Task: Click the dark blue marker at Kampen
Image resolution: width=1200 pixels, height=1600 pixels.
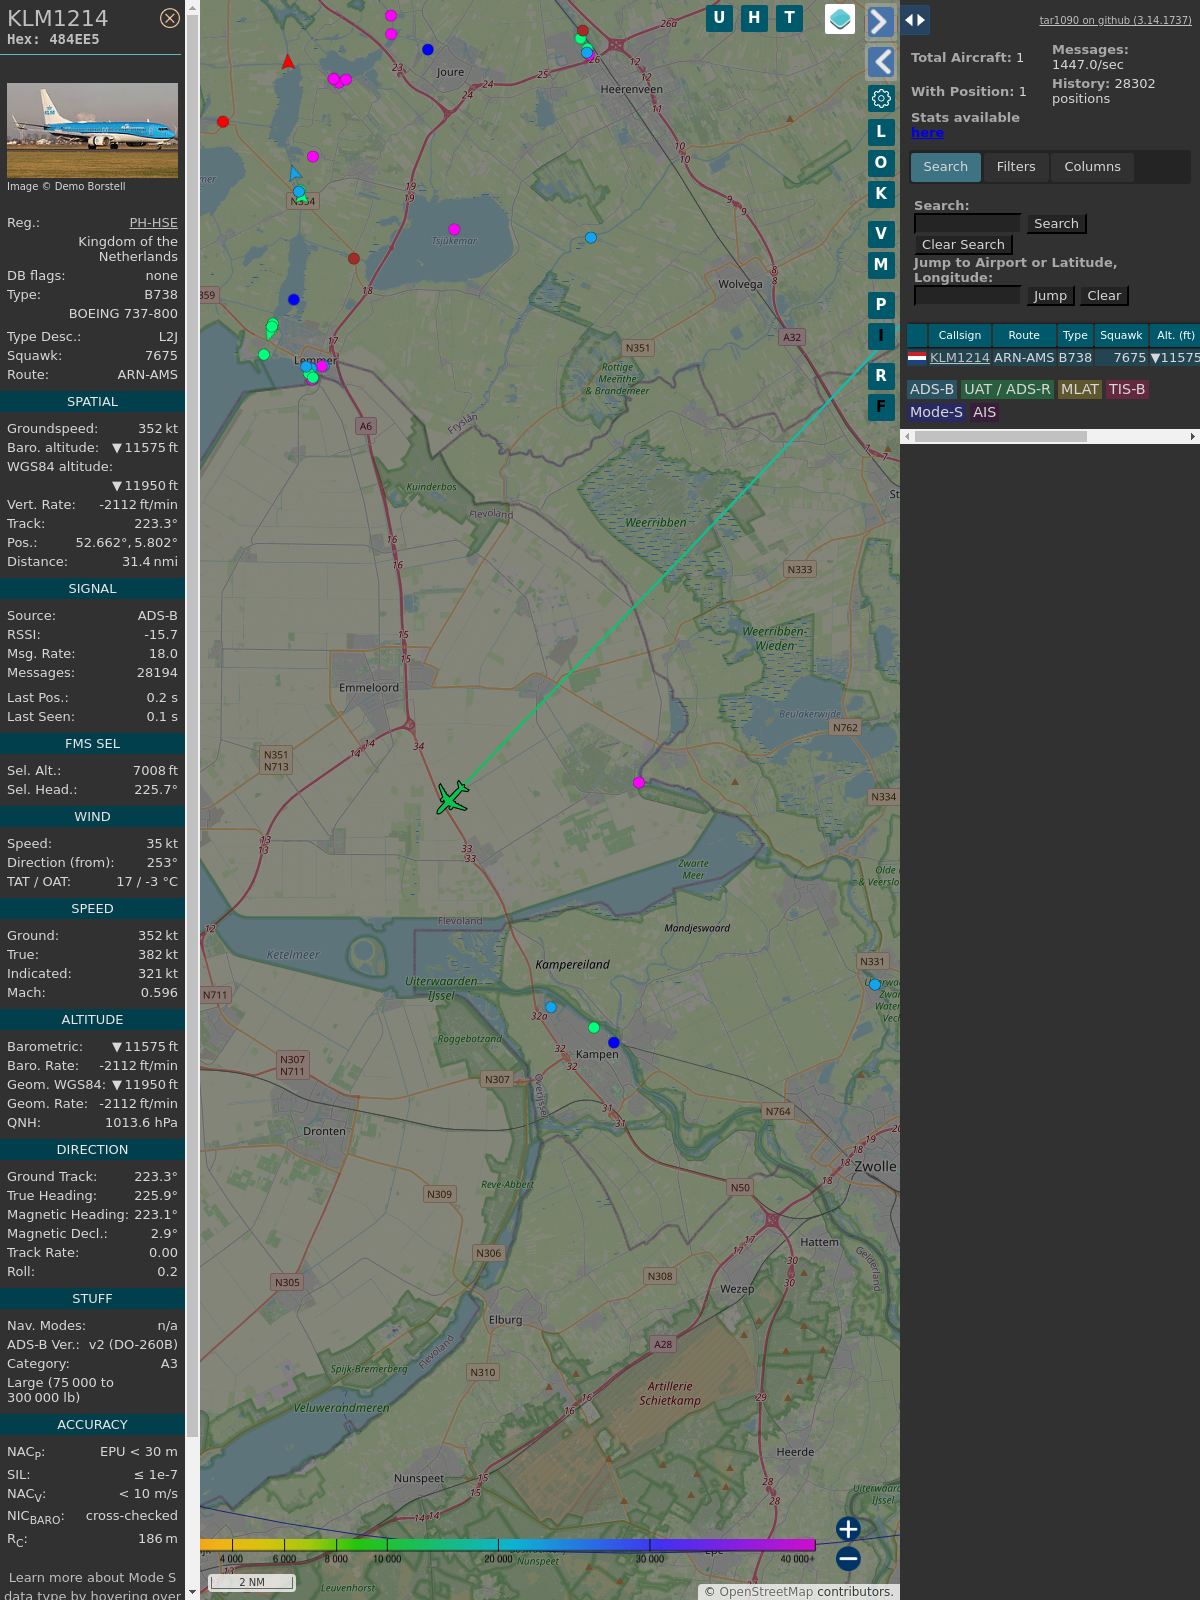Action: [x=614, y=1043]
